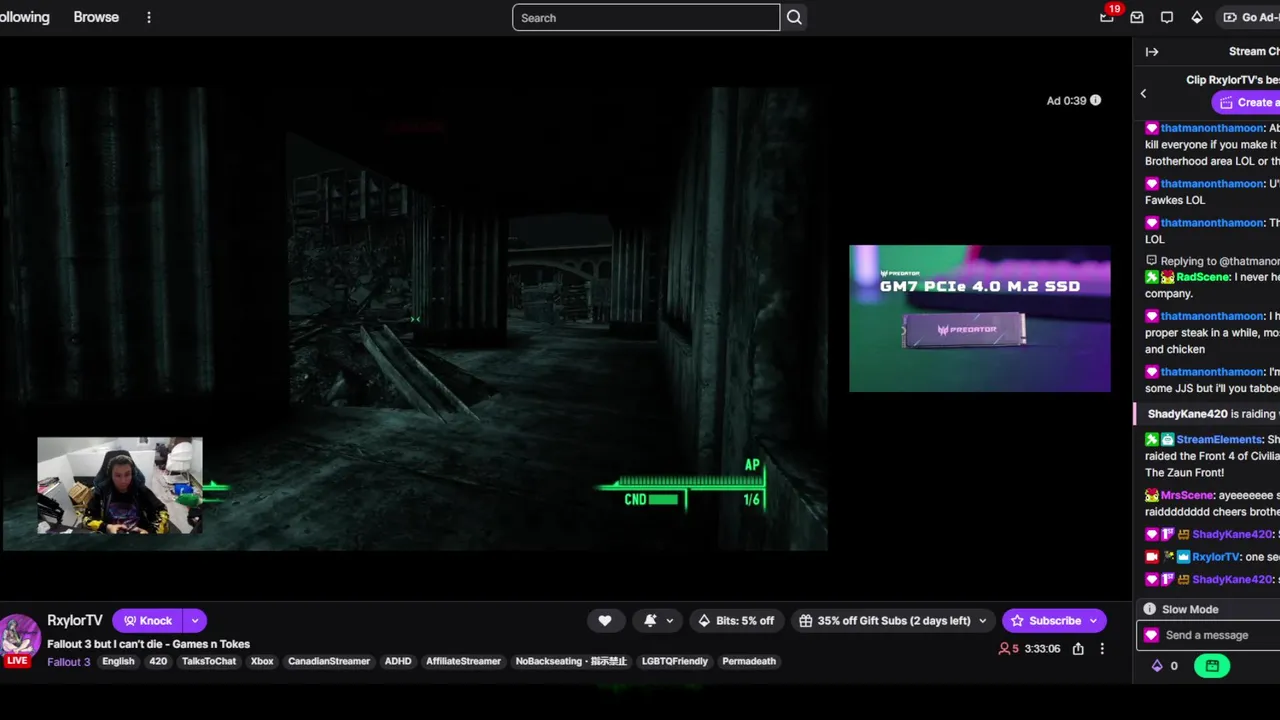Click the RxylorTV channel avatar
The width and height of the screenshot is (1280, 720).
pyautogui.click(x=19, y=638)
